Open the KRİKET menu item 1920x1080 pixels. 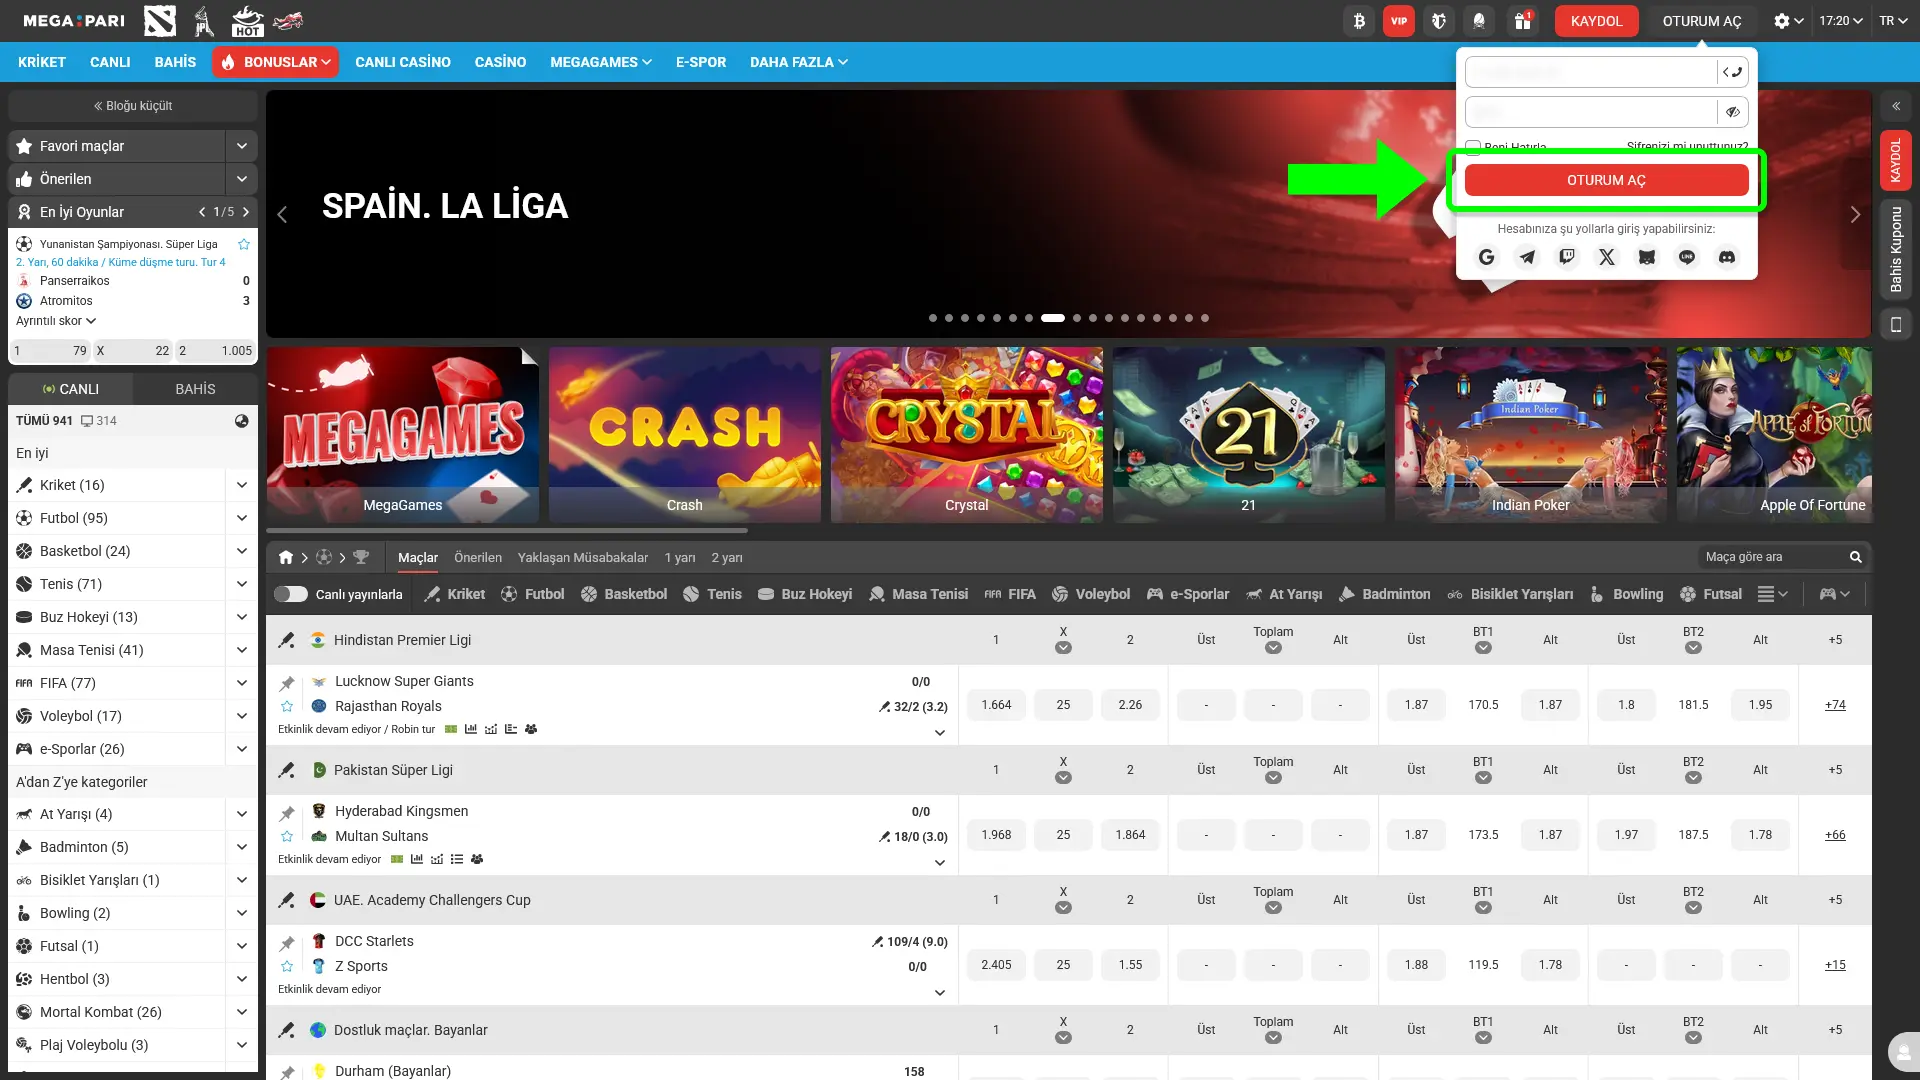point(42,62)
